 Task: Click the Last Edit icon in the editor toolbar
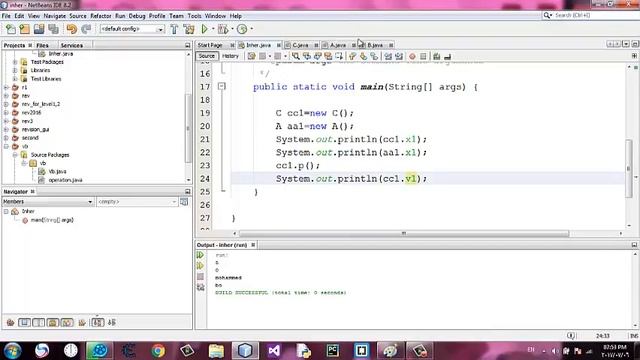tap(251, 56)
